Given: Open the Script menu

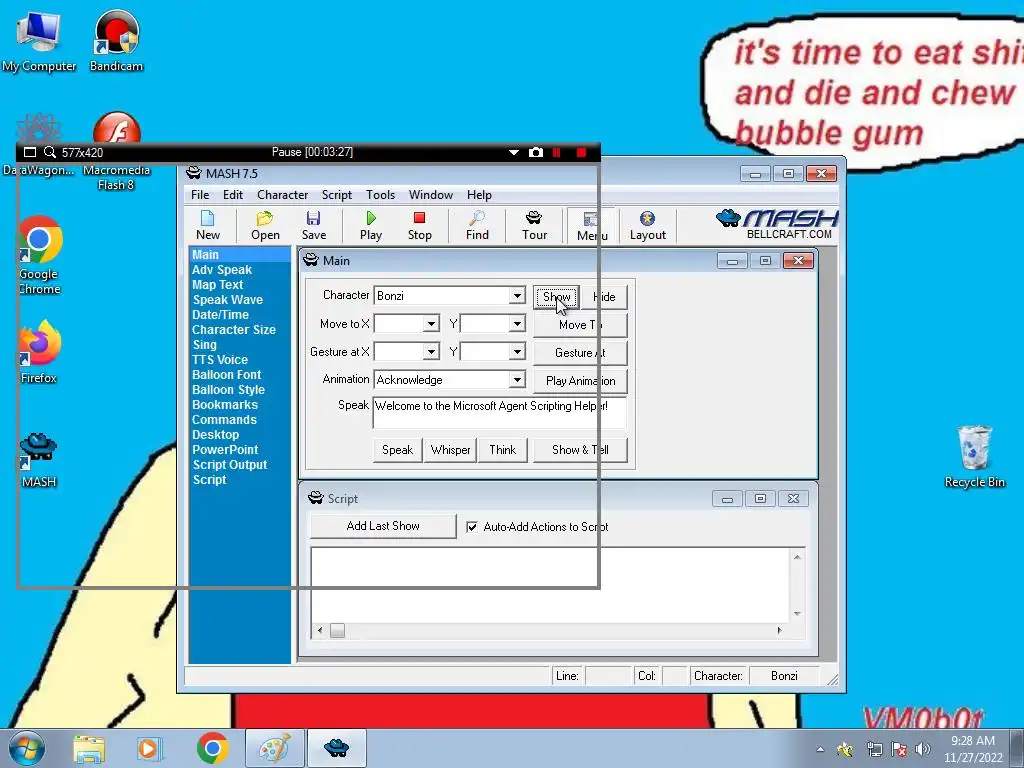Looking at the screenshot, I should (336, 195).
